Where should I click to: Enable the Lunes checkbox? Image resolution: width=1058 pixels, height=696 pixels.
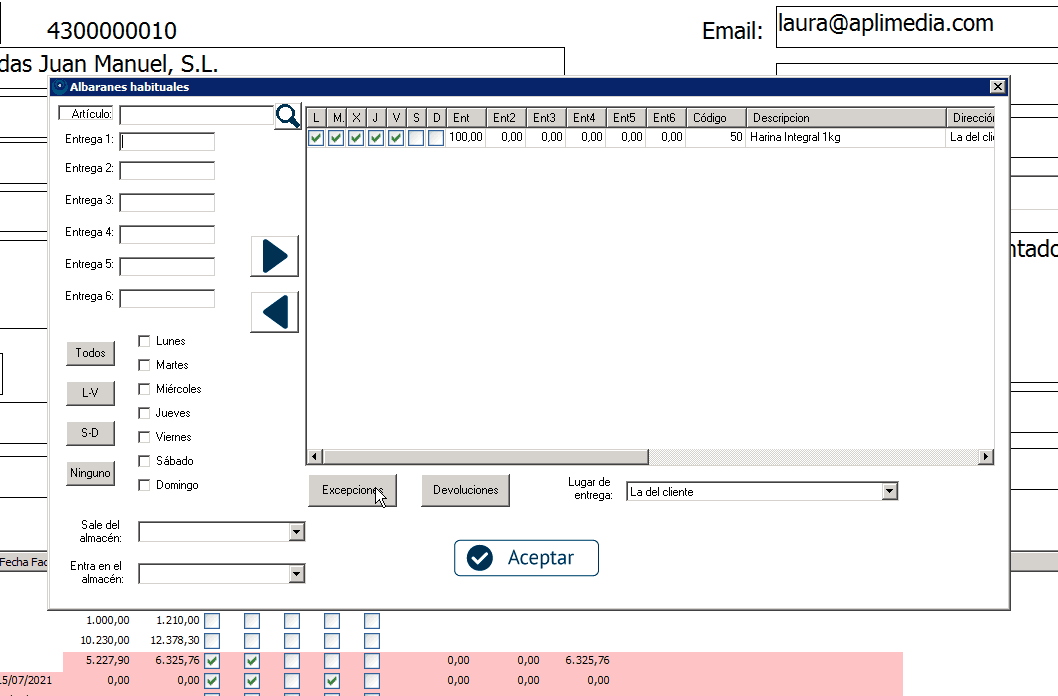[144, 341]
